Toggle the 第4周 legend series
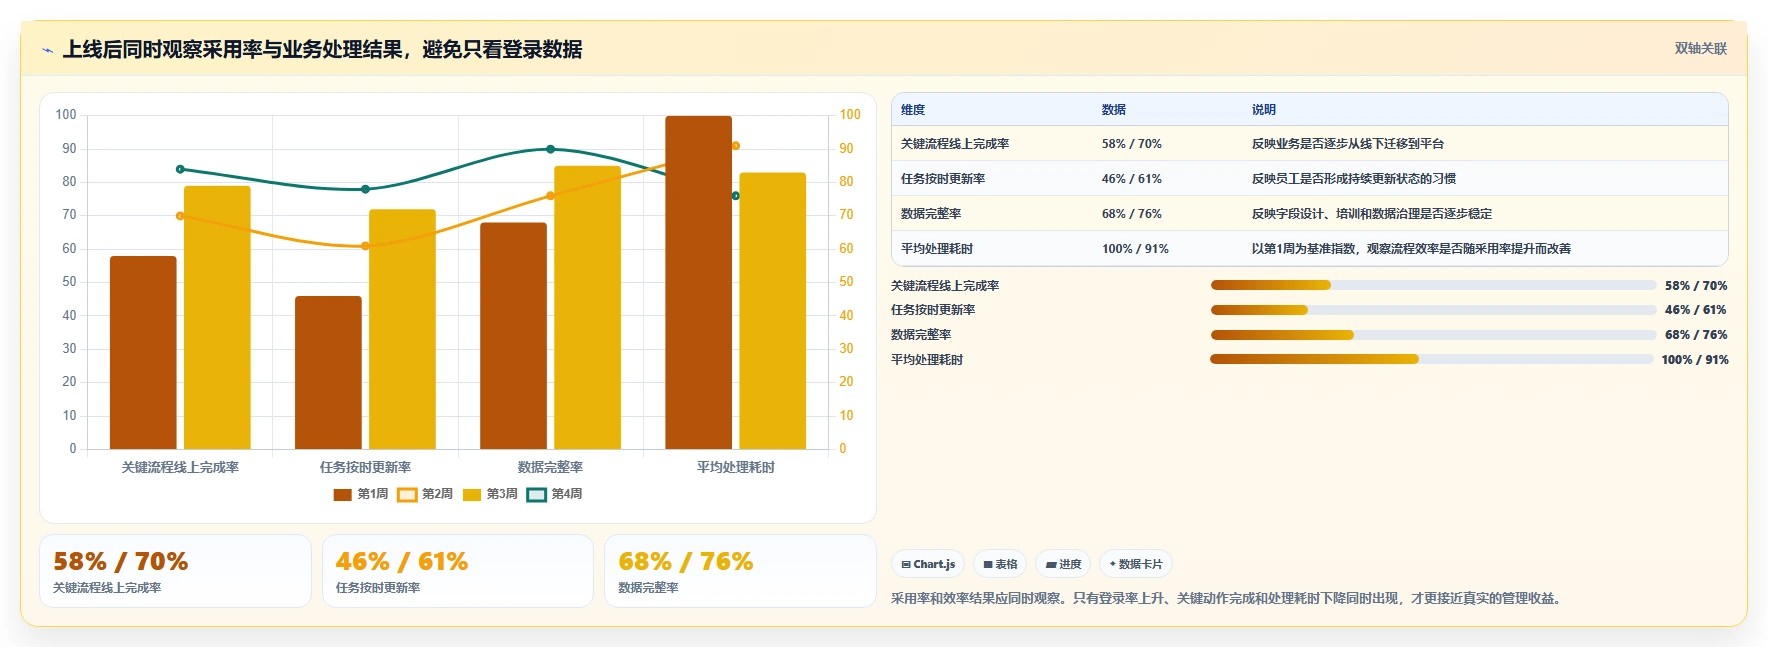The image size is (1768, 647). 554,494
